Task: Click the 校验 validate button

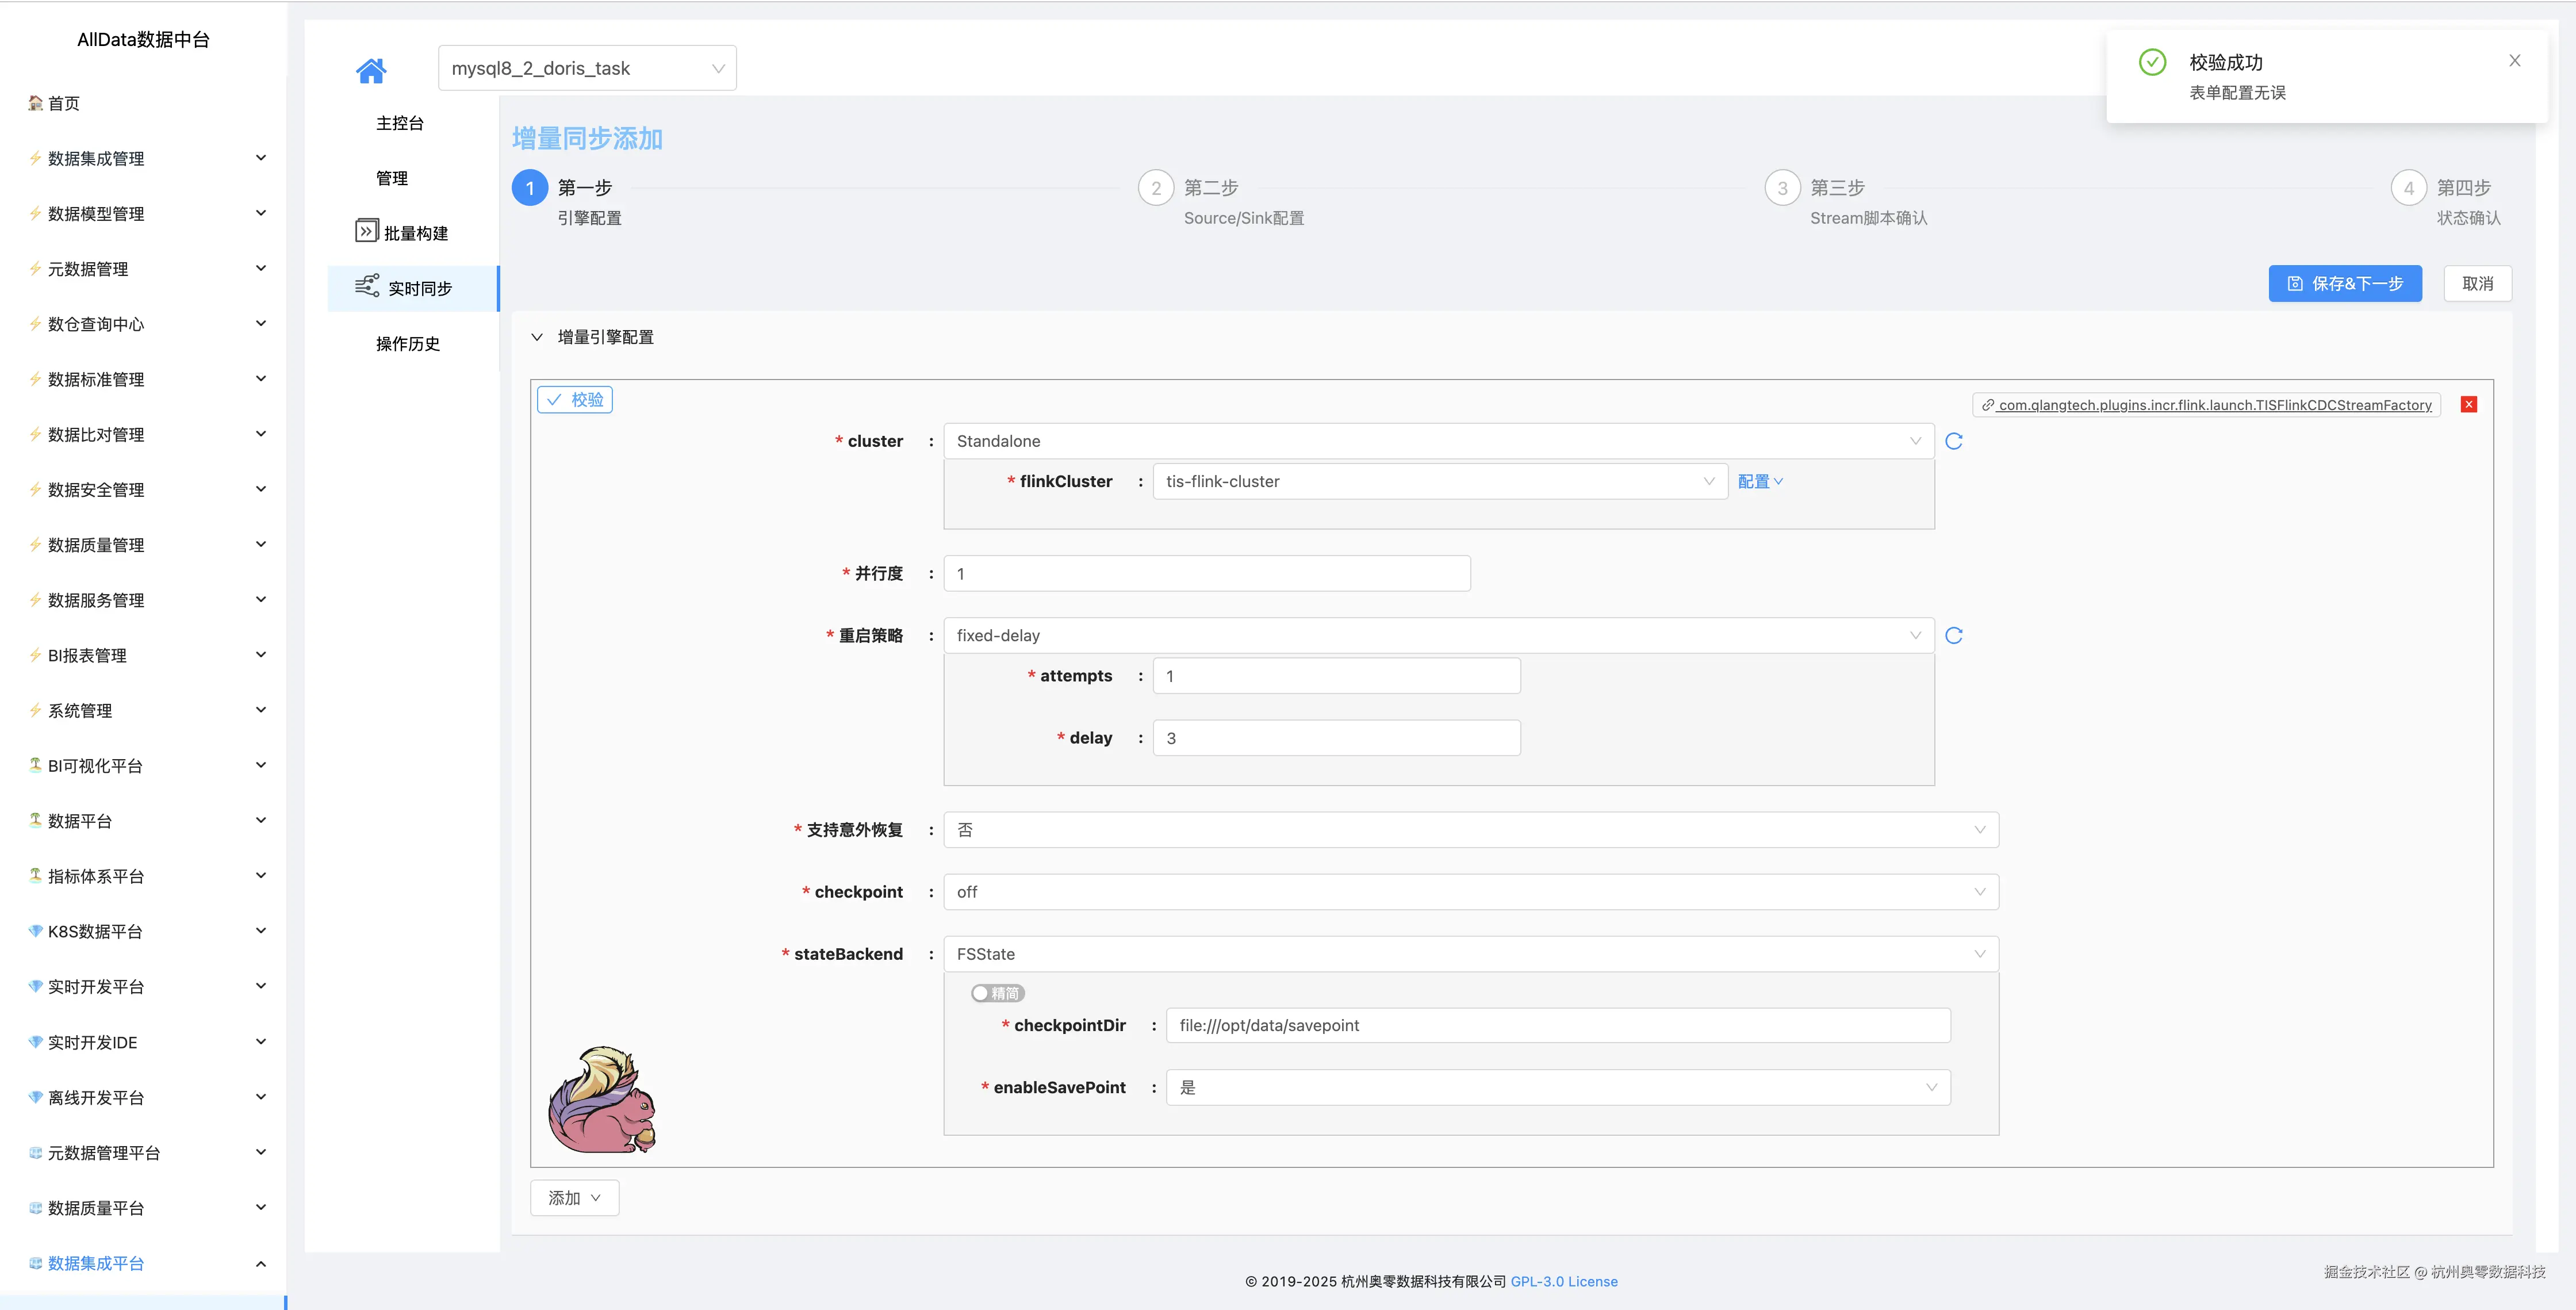Action: click(575, 400)
